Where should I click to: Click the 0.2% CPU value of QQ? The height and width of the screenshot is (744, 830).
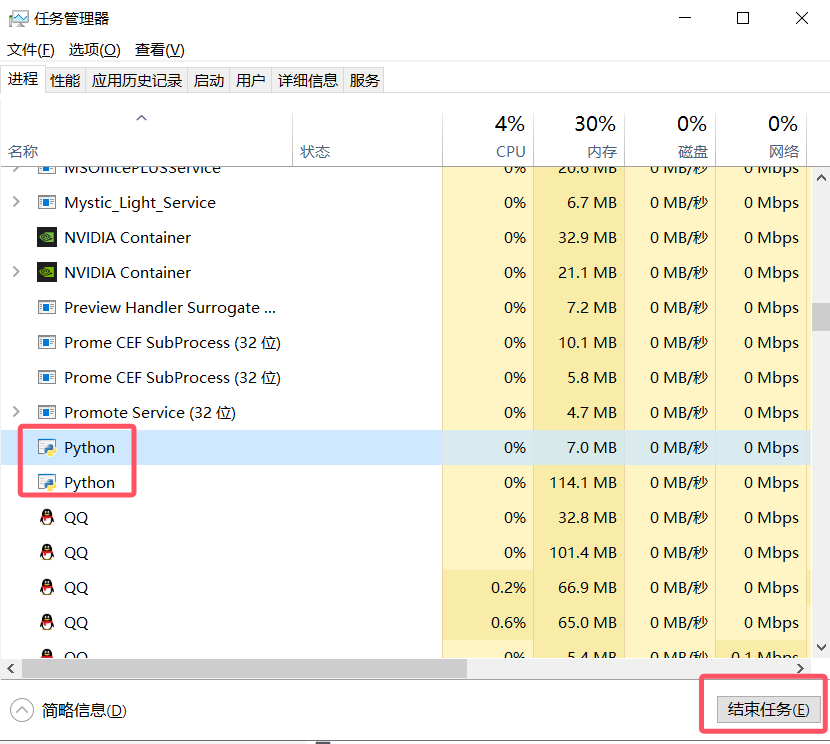click(x=508, y=587)
